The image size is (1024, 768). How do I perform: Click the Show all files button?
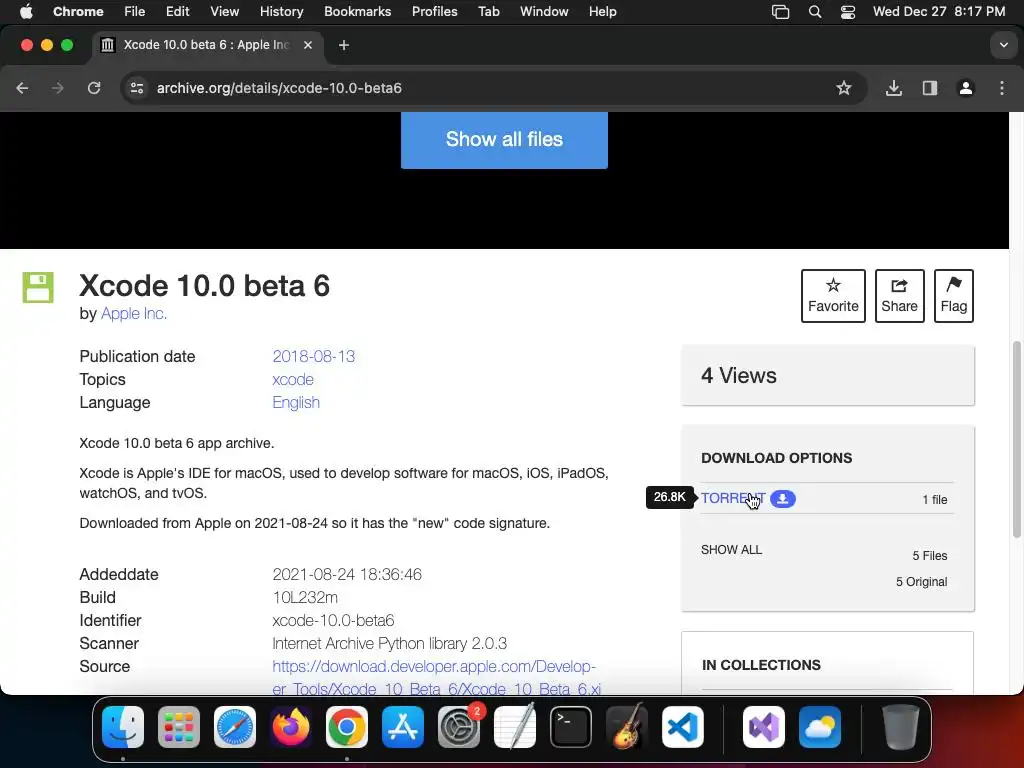point(504,139)
